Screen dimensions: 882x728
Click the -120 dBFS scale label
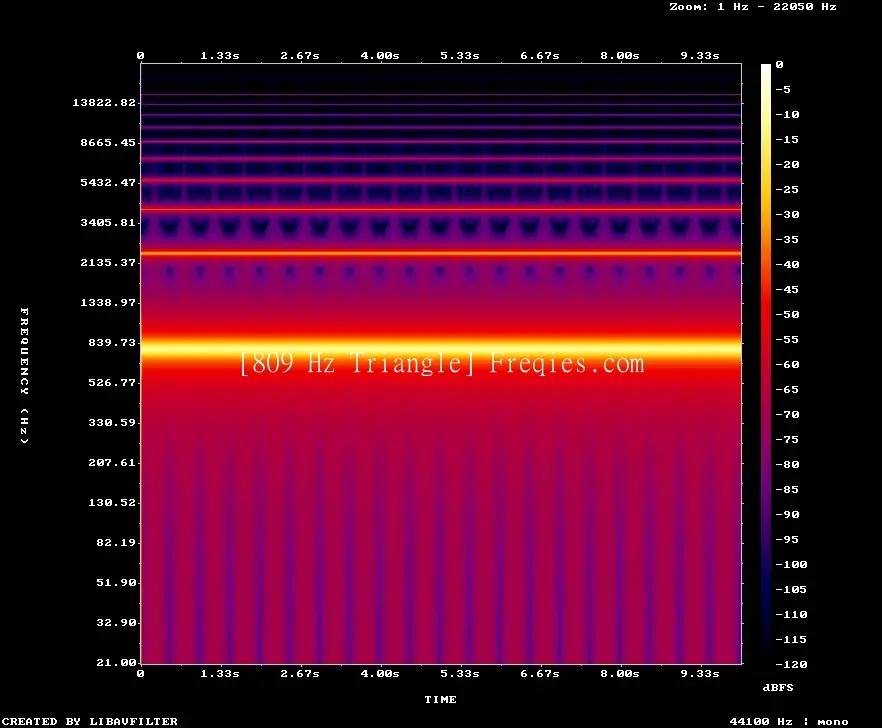791,664
